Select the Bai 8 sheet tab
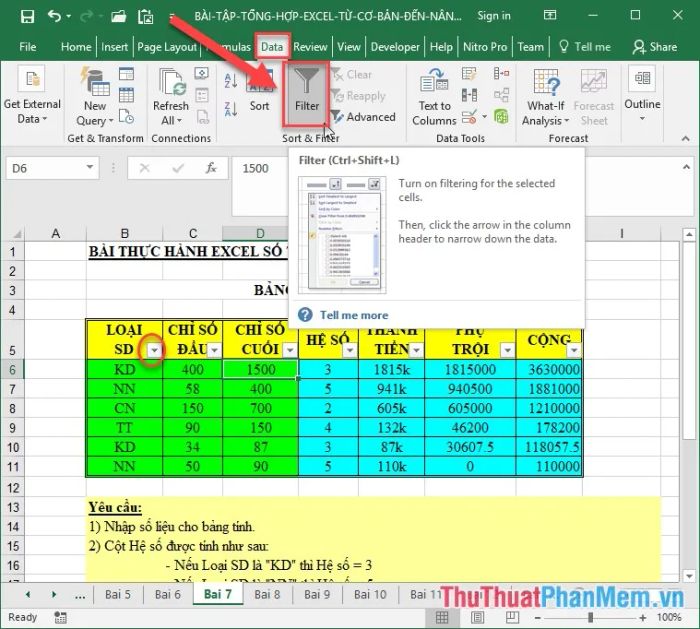Screen dimensions: 700x629 coord(267,595)
